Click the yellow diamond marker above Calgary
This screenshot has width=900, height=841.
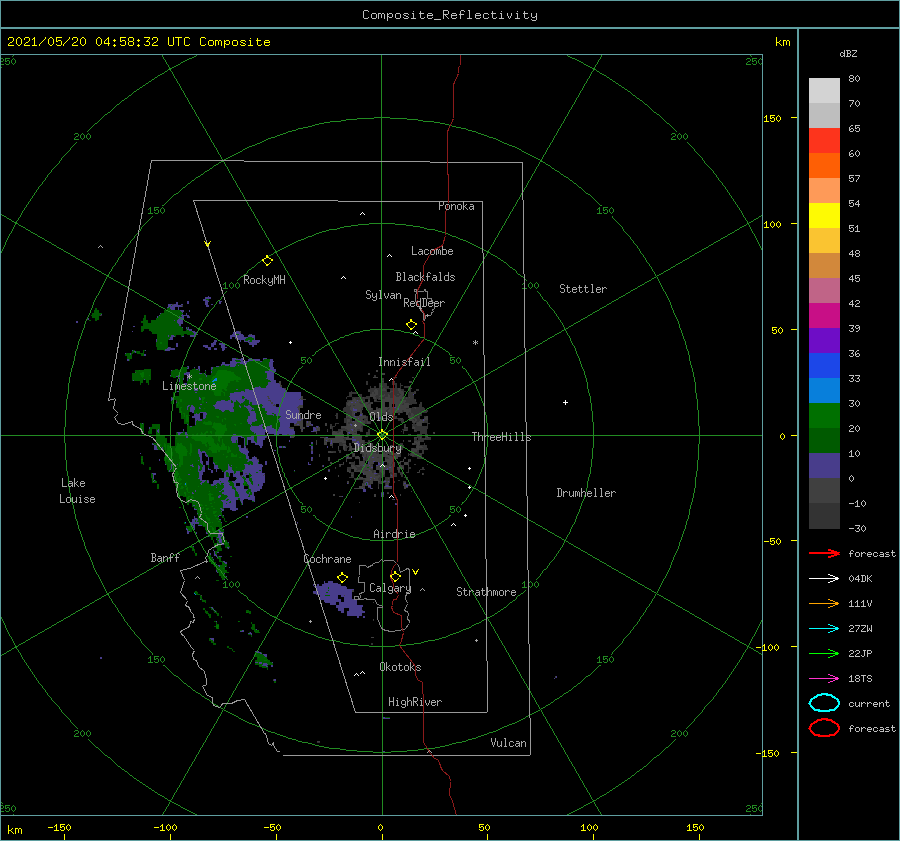click(x=395, y=576)
